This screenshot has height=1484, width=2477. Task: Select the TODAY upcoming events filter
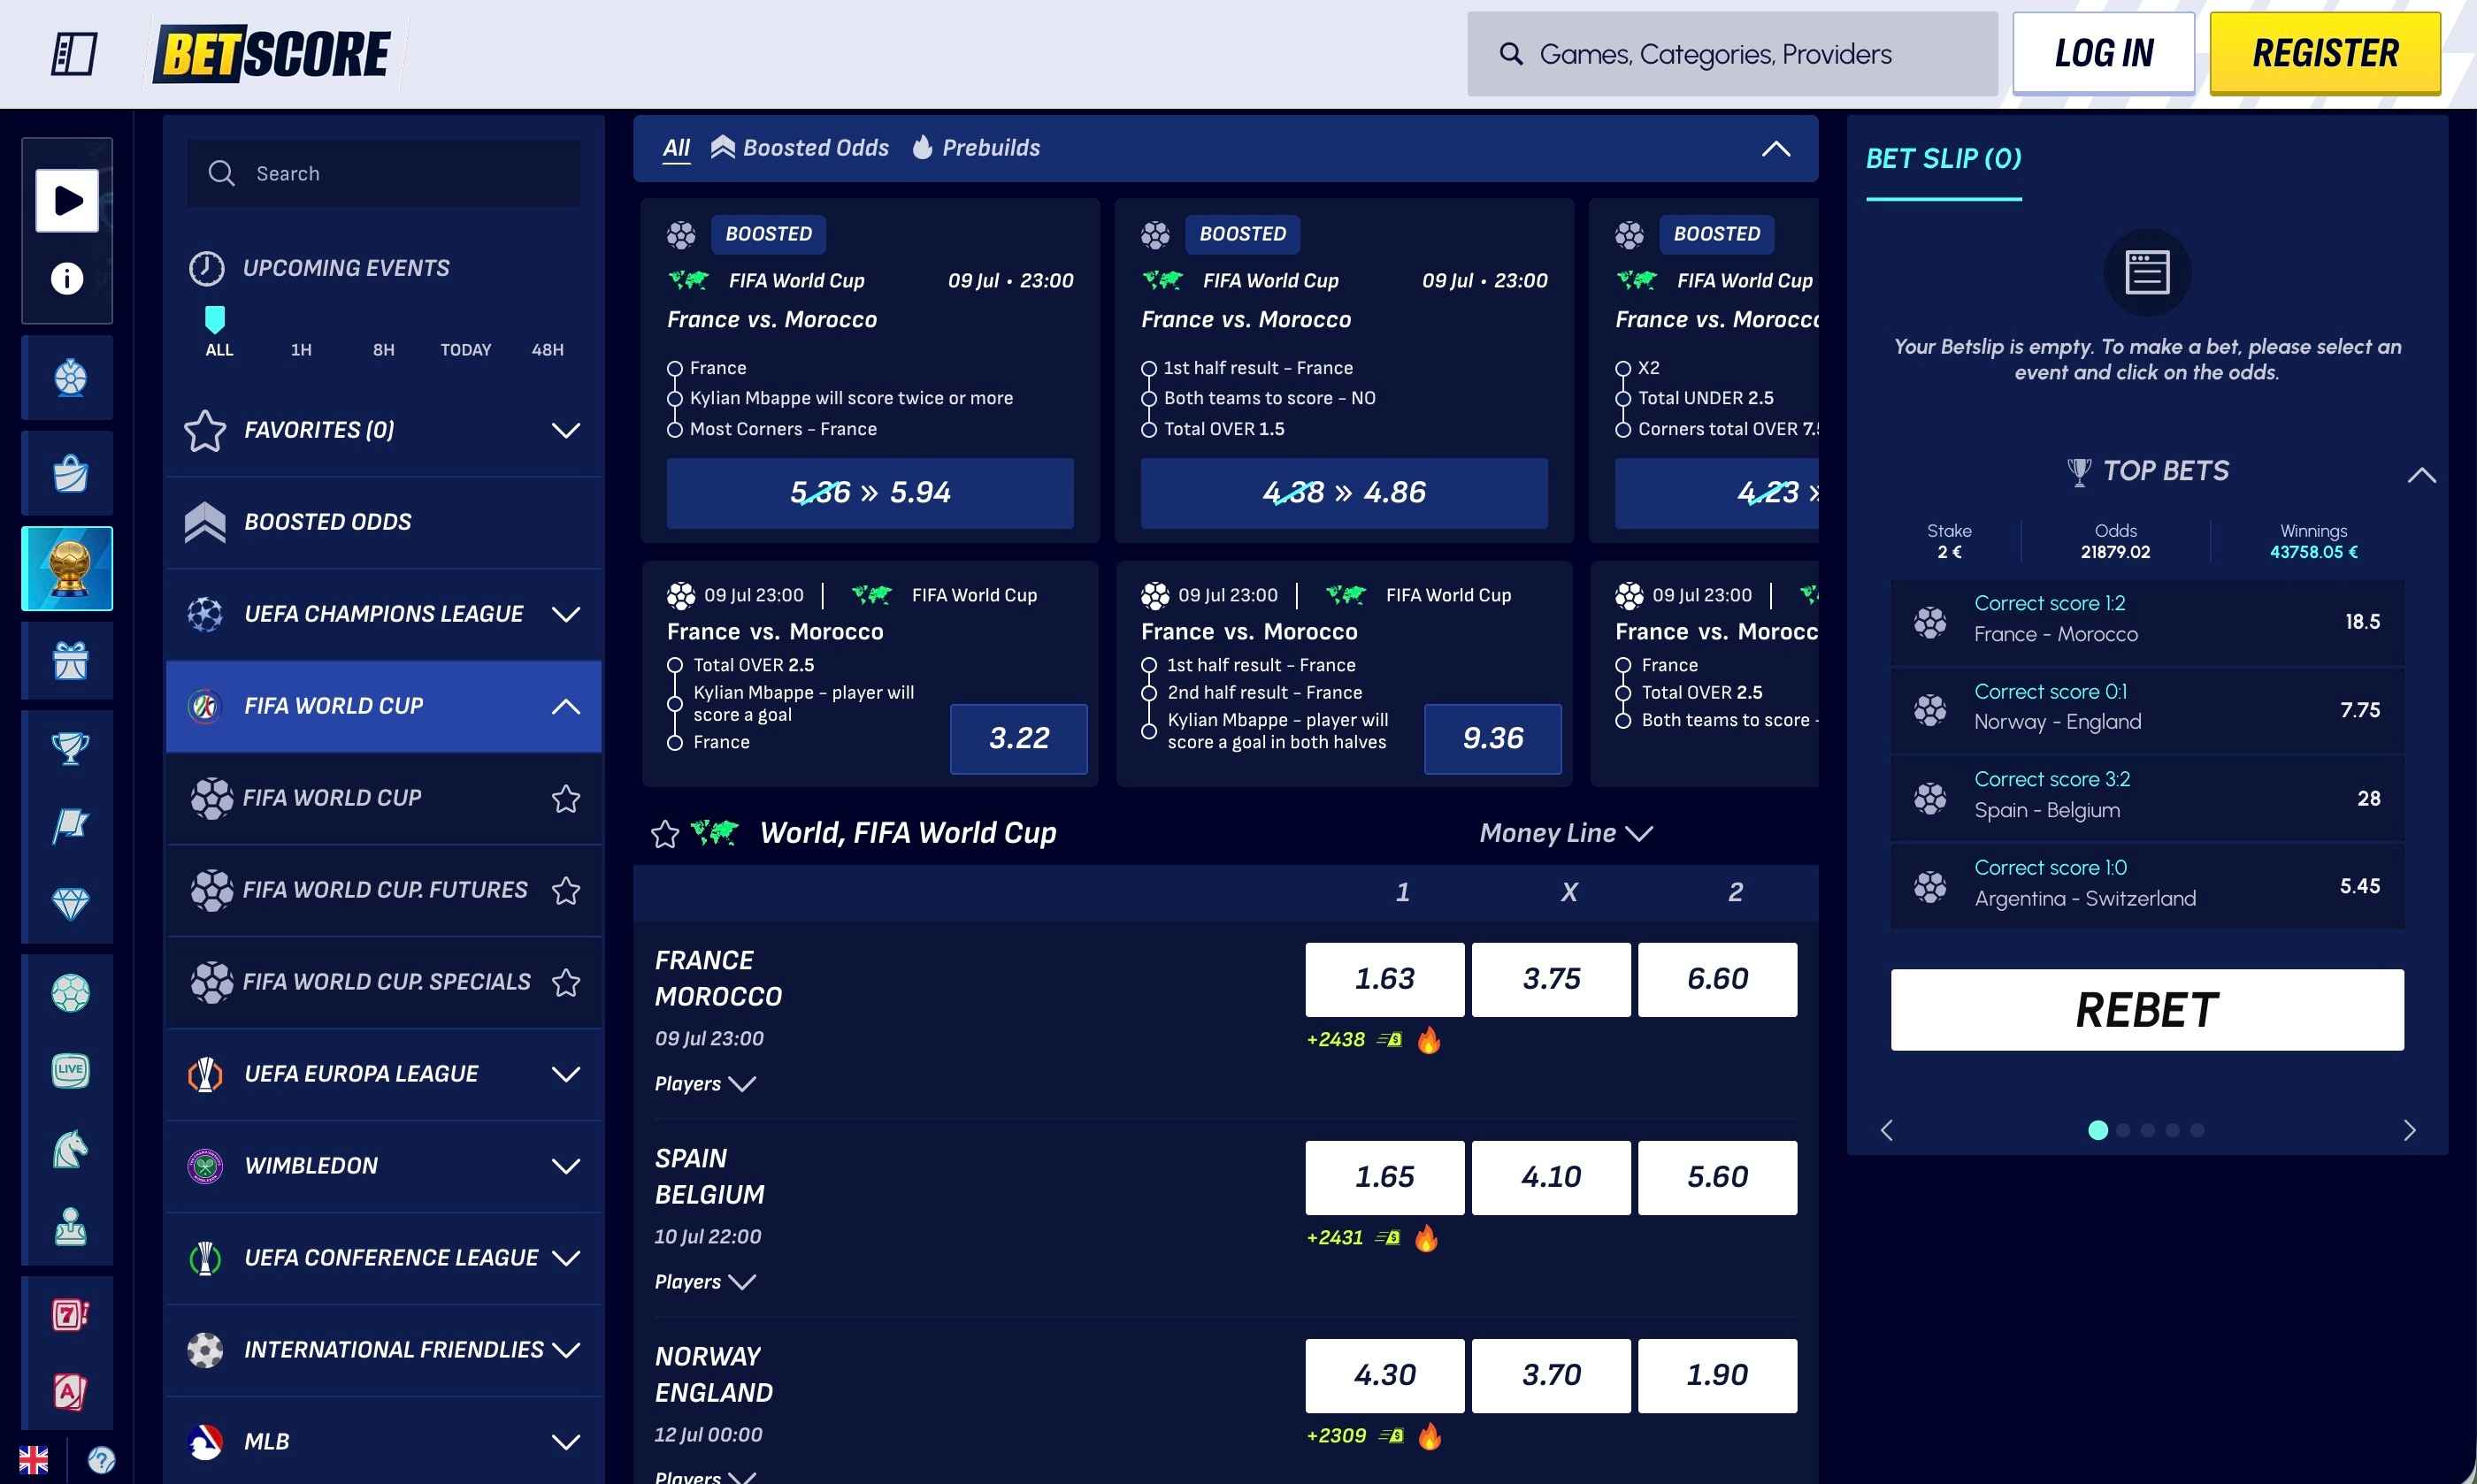point(466,350)
